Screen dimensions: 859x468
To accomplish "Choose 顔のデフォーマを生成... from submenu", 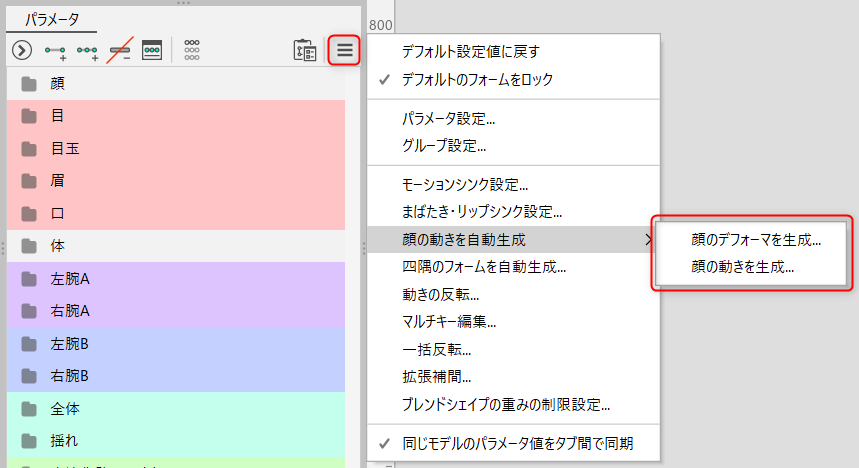I will pyautogui.click(x=756, y=240).
